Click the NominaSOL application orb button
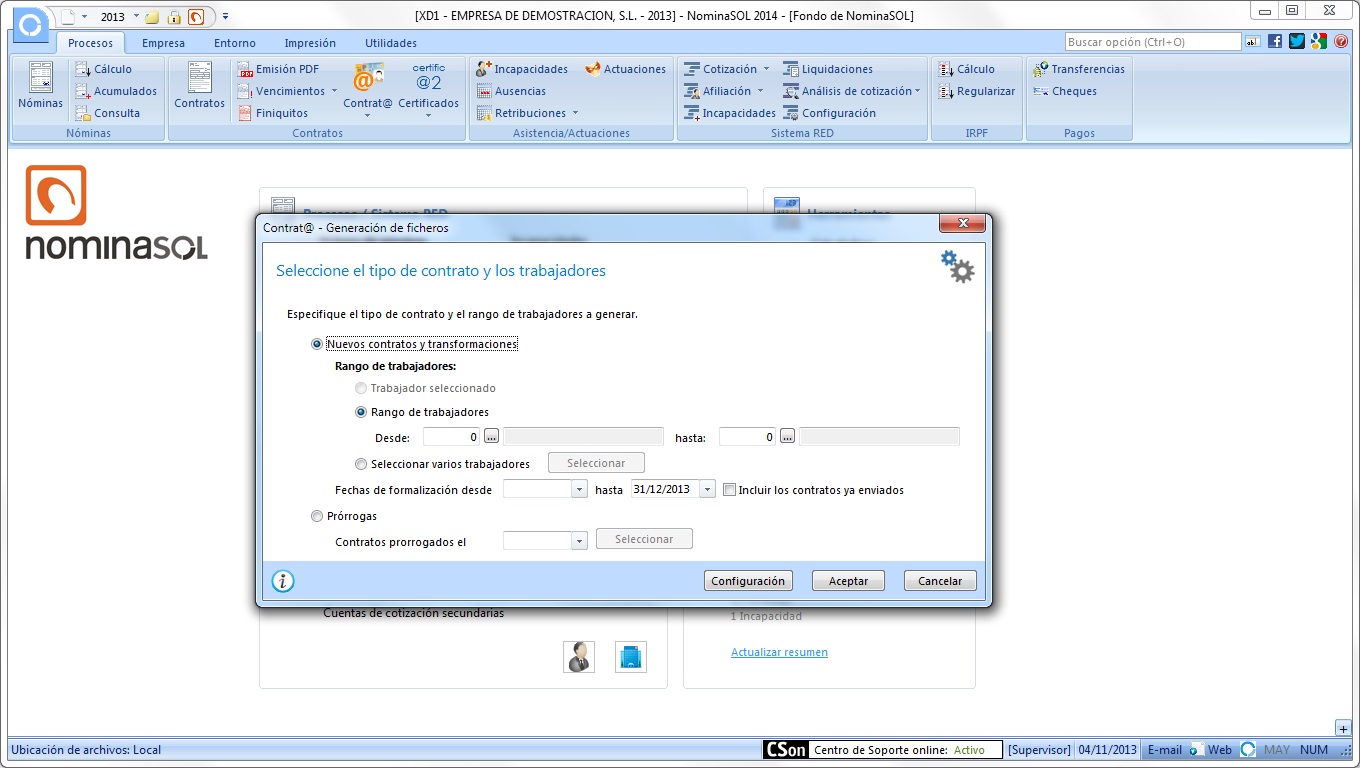This screenshot has height=768, width=1360. (31, 24)
